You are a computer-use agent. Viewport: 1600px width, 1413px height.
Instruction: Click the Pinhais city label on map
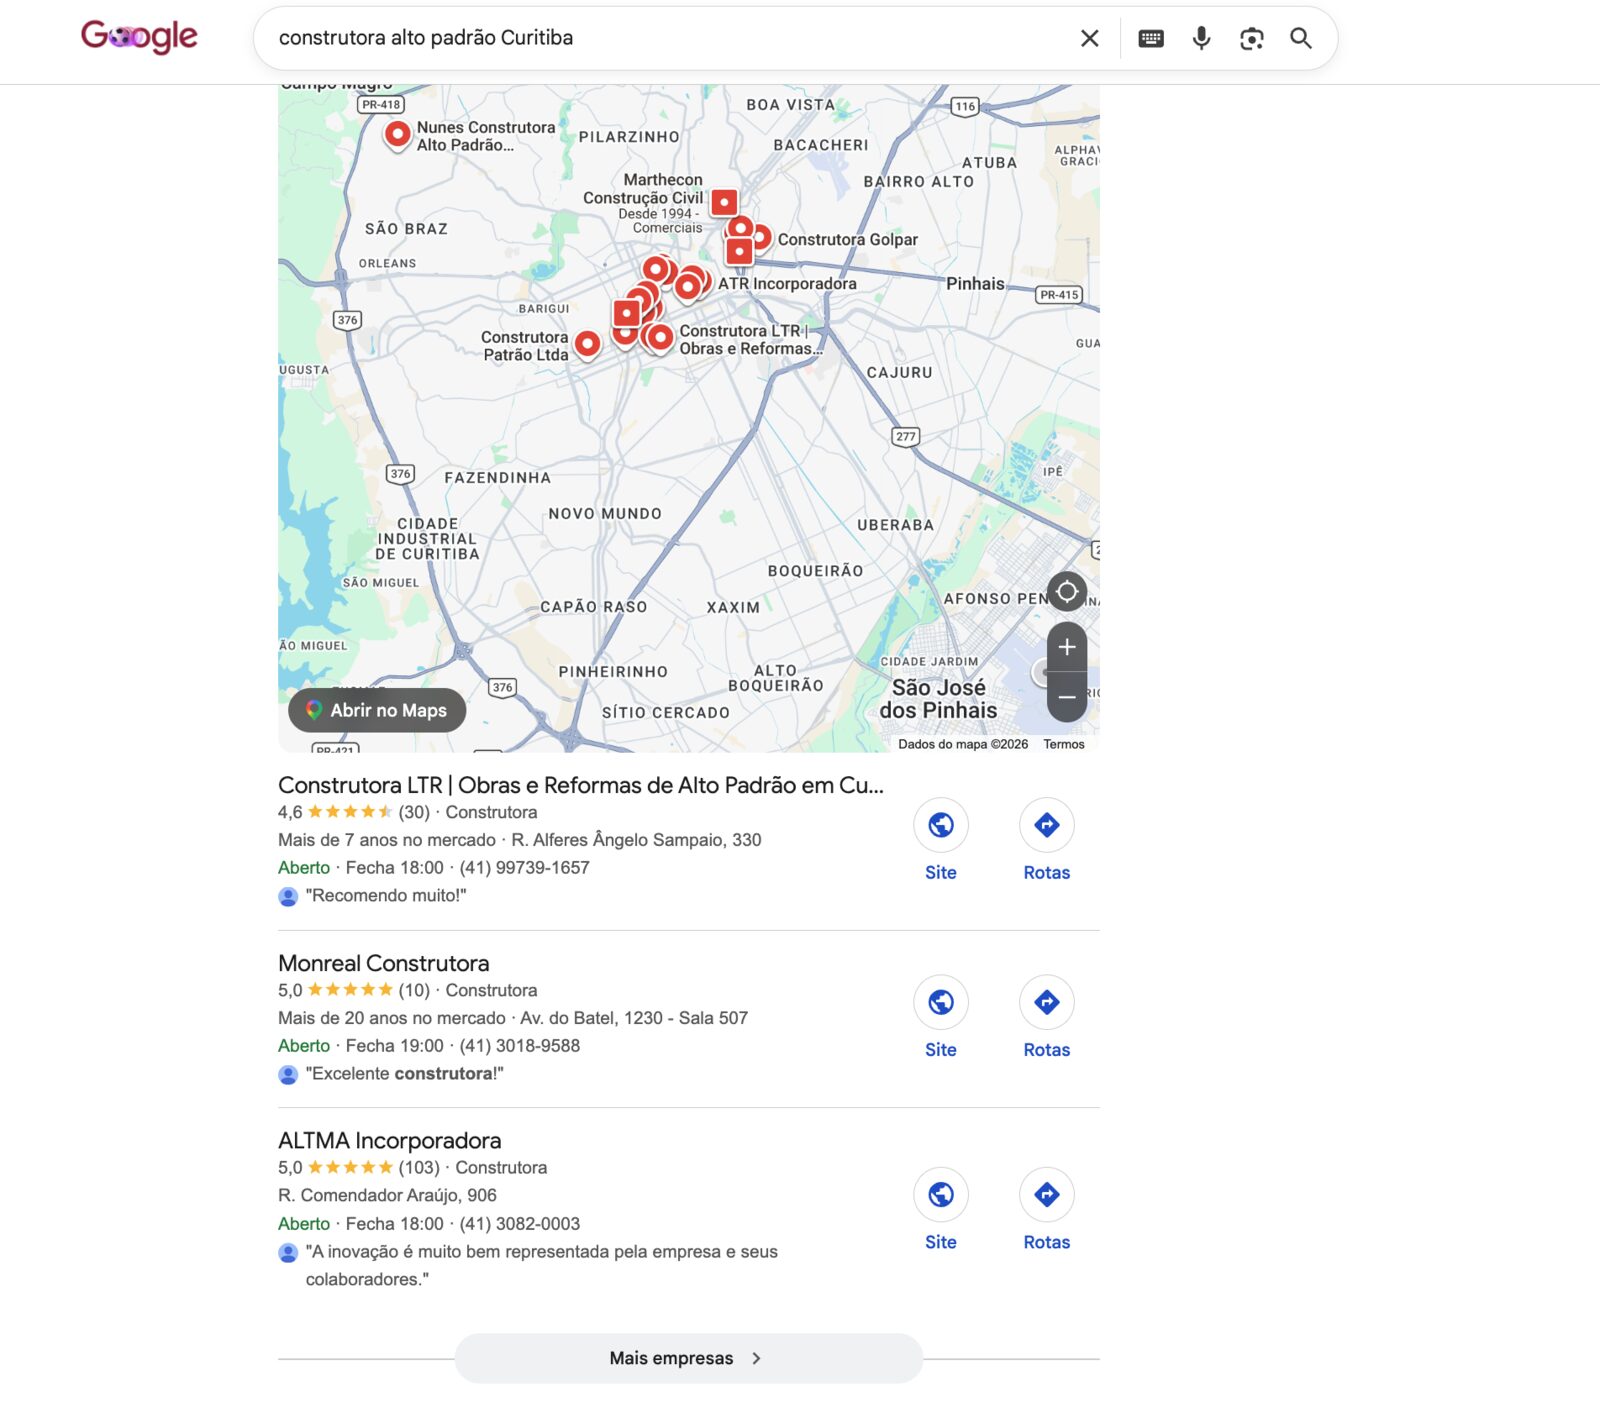coord(975,283)
